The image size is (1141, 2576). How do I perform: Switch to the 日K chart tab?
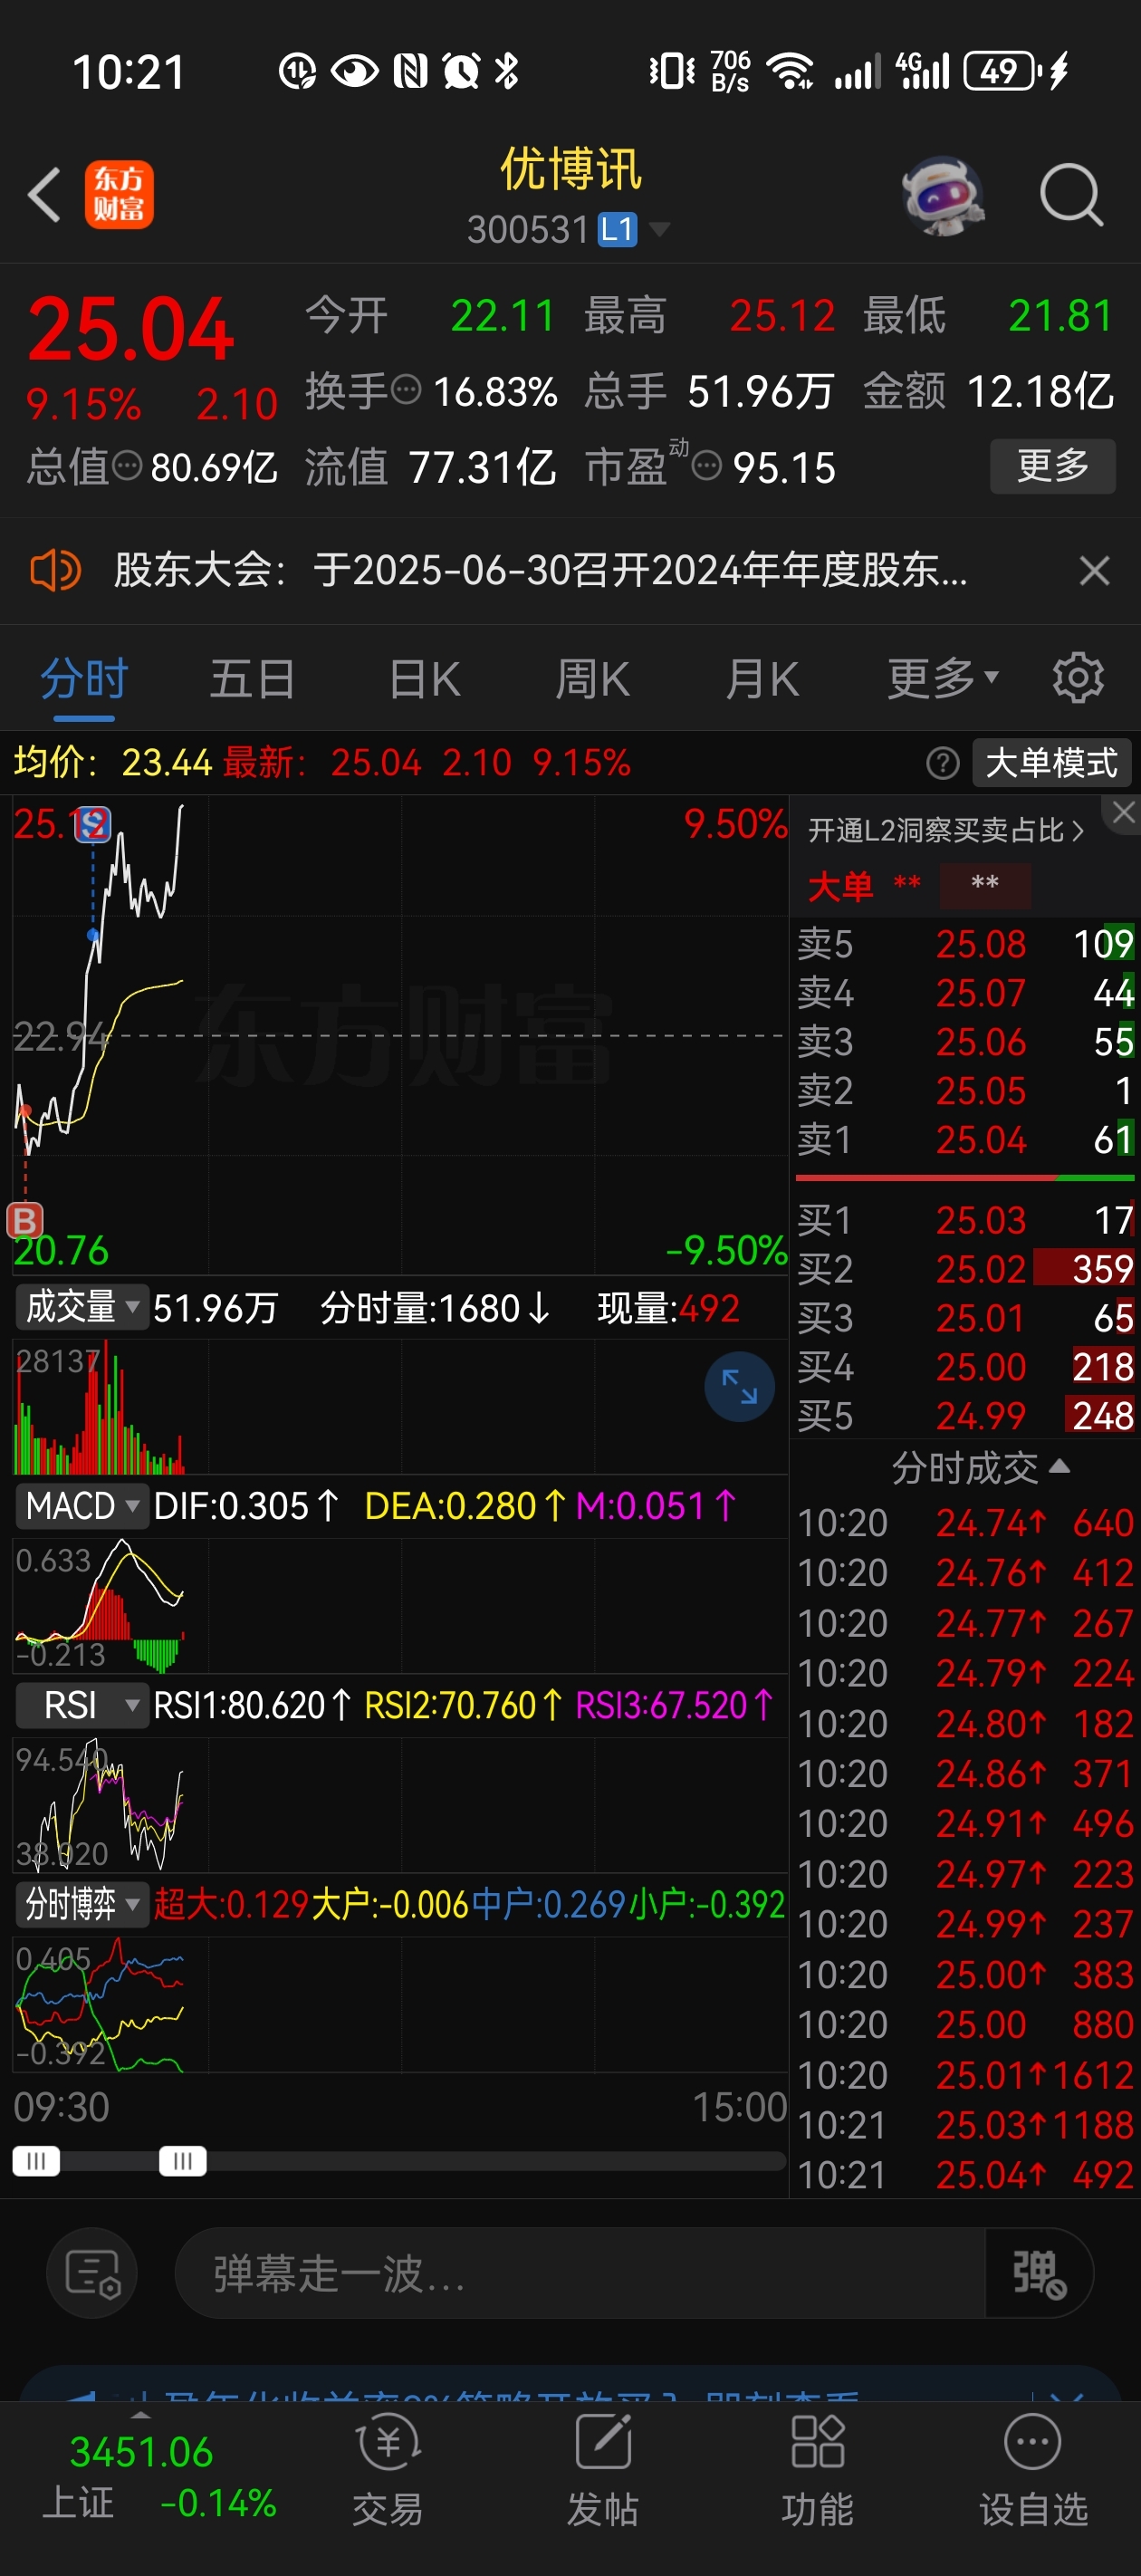424,680
